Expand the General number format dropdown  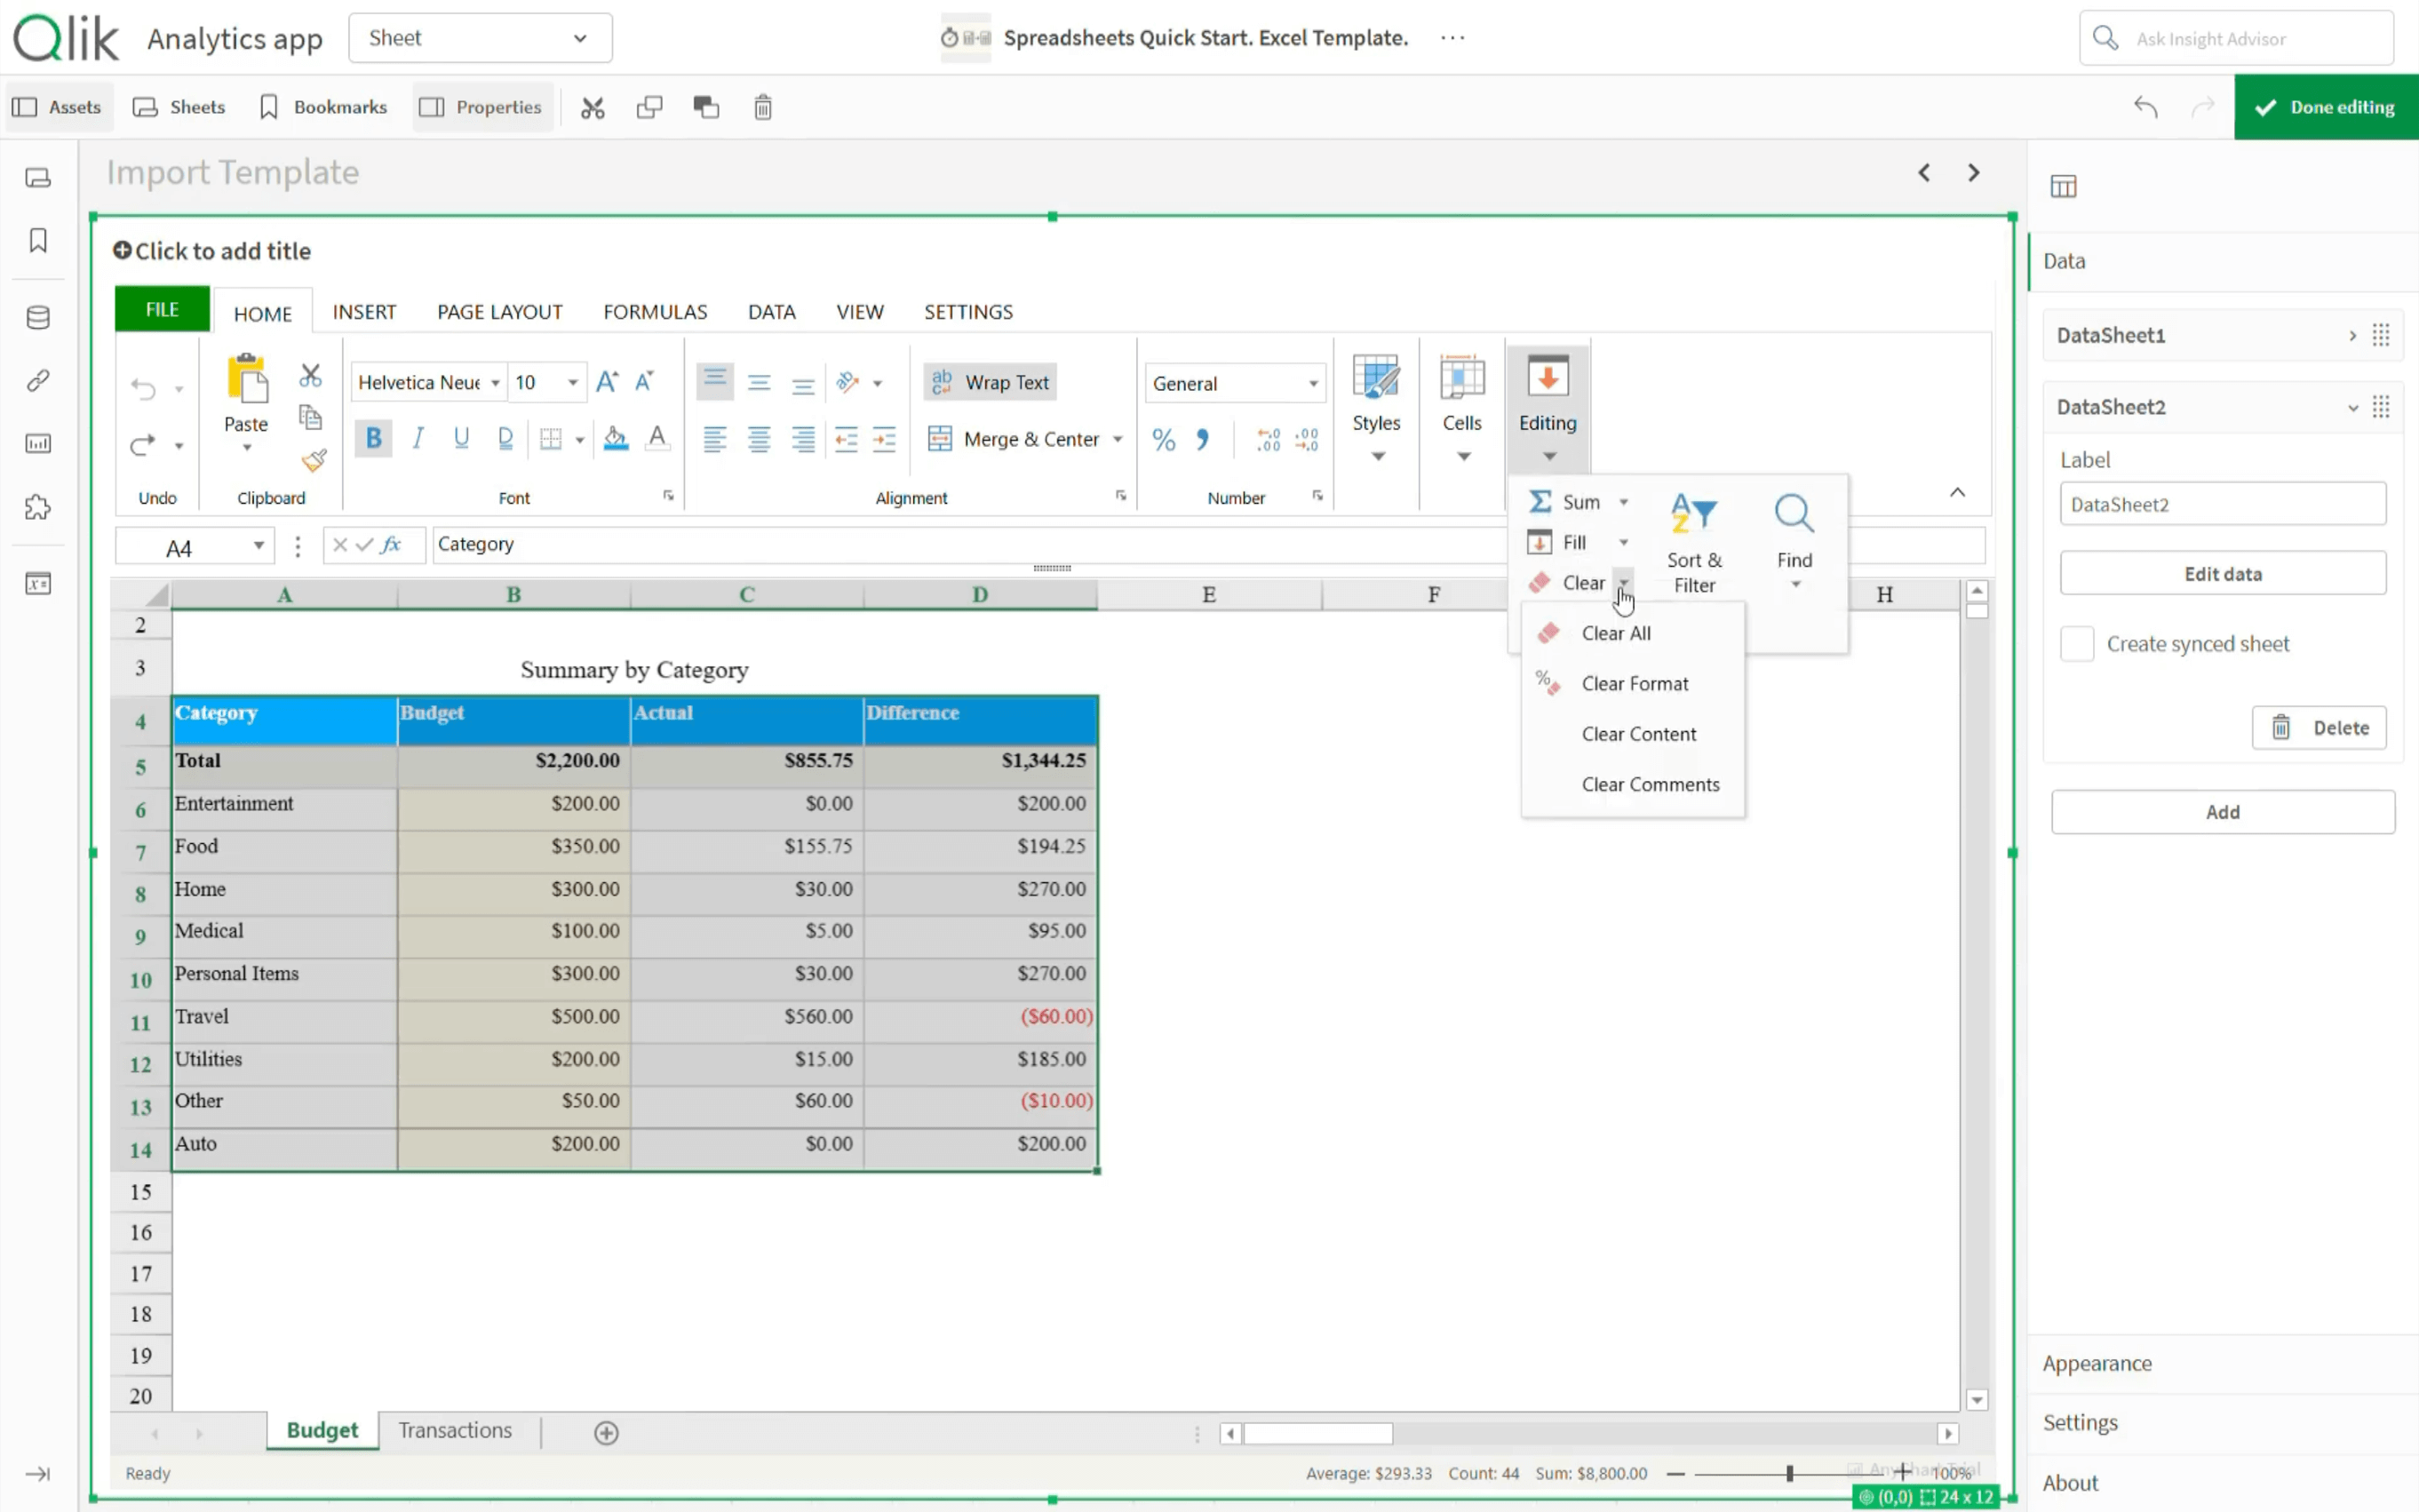coord(1312,384)
